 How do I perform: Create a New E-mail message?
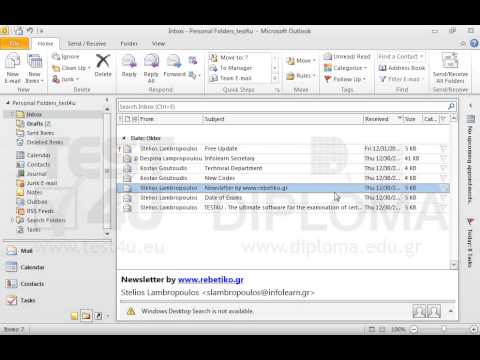[x=13, y=69]
